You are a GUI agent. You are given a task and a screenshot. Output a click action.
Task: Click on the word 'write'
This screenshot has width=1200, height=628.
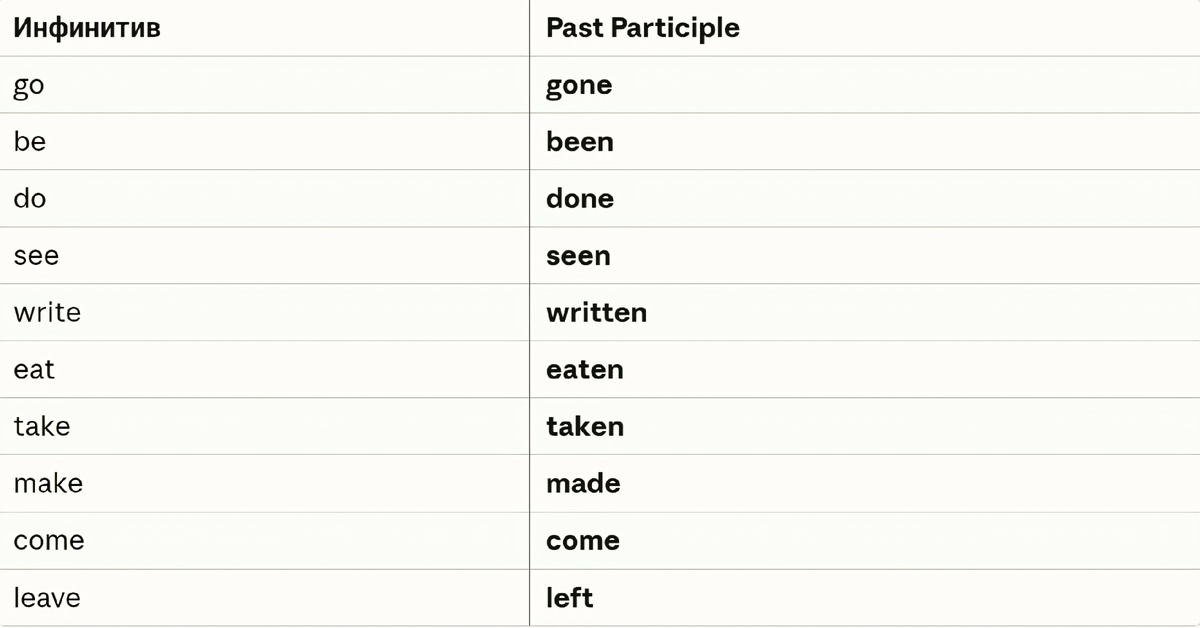[x=47, y=313]
